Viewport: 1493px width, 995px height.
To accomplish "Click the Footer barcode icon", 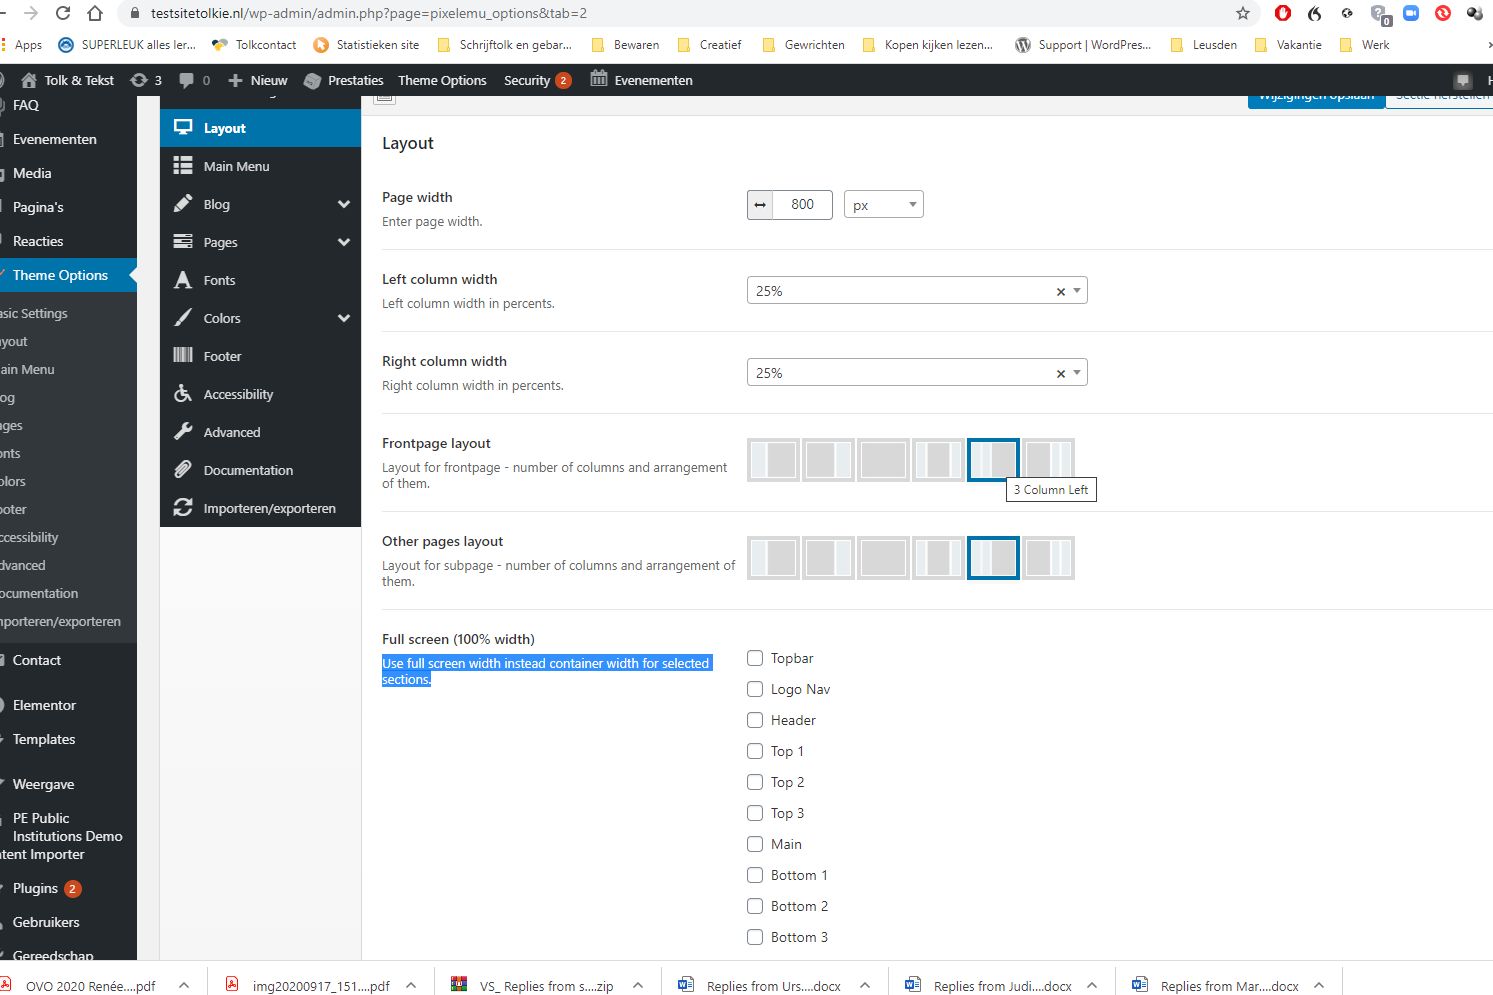I will pyautogui.click(x=183, y=356).
